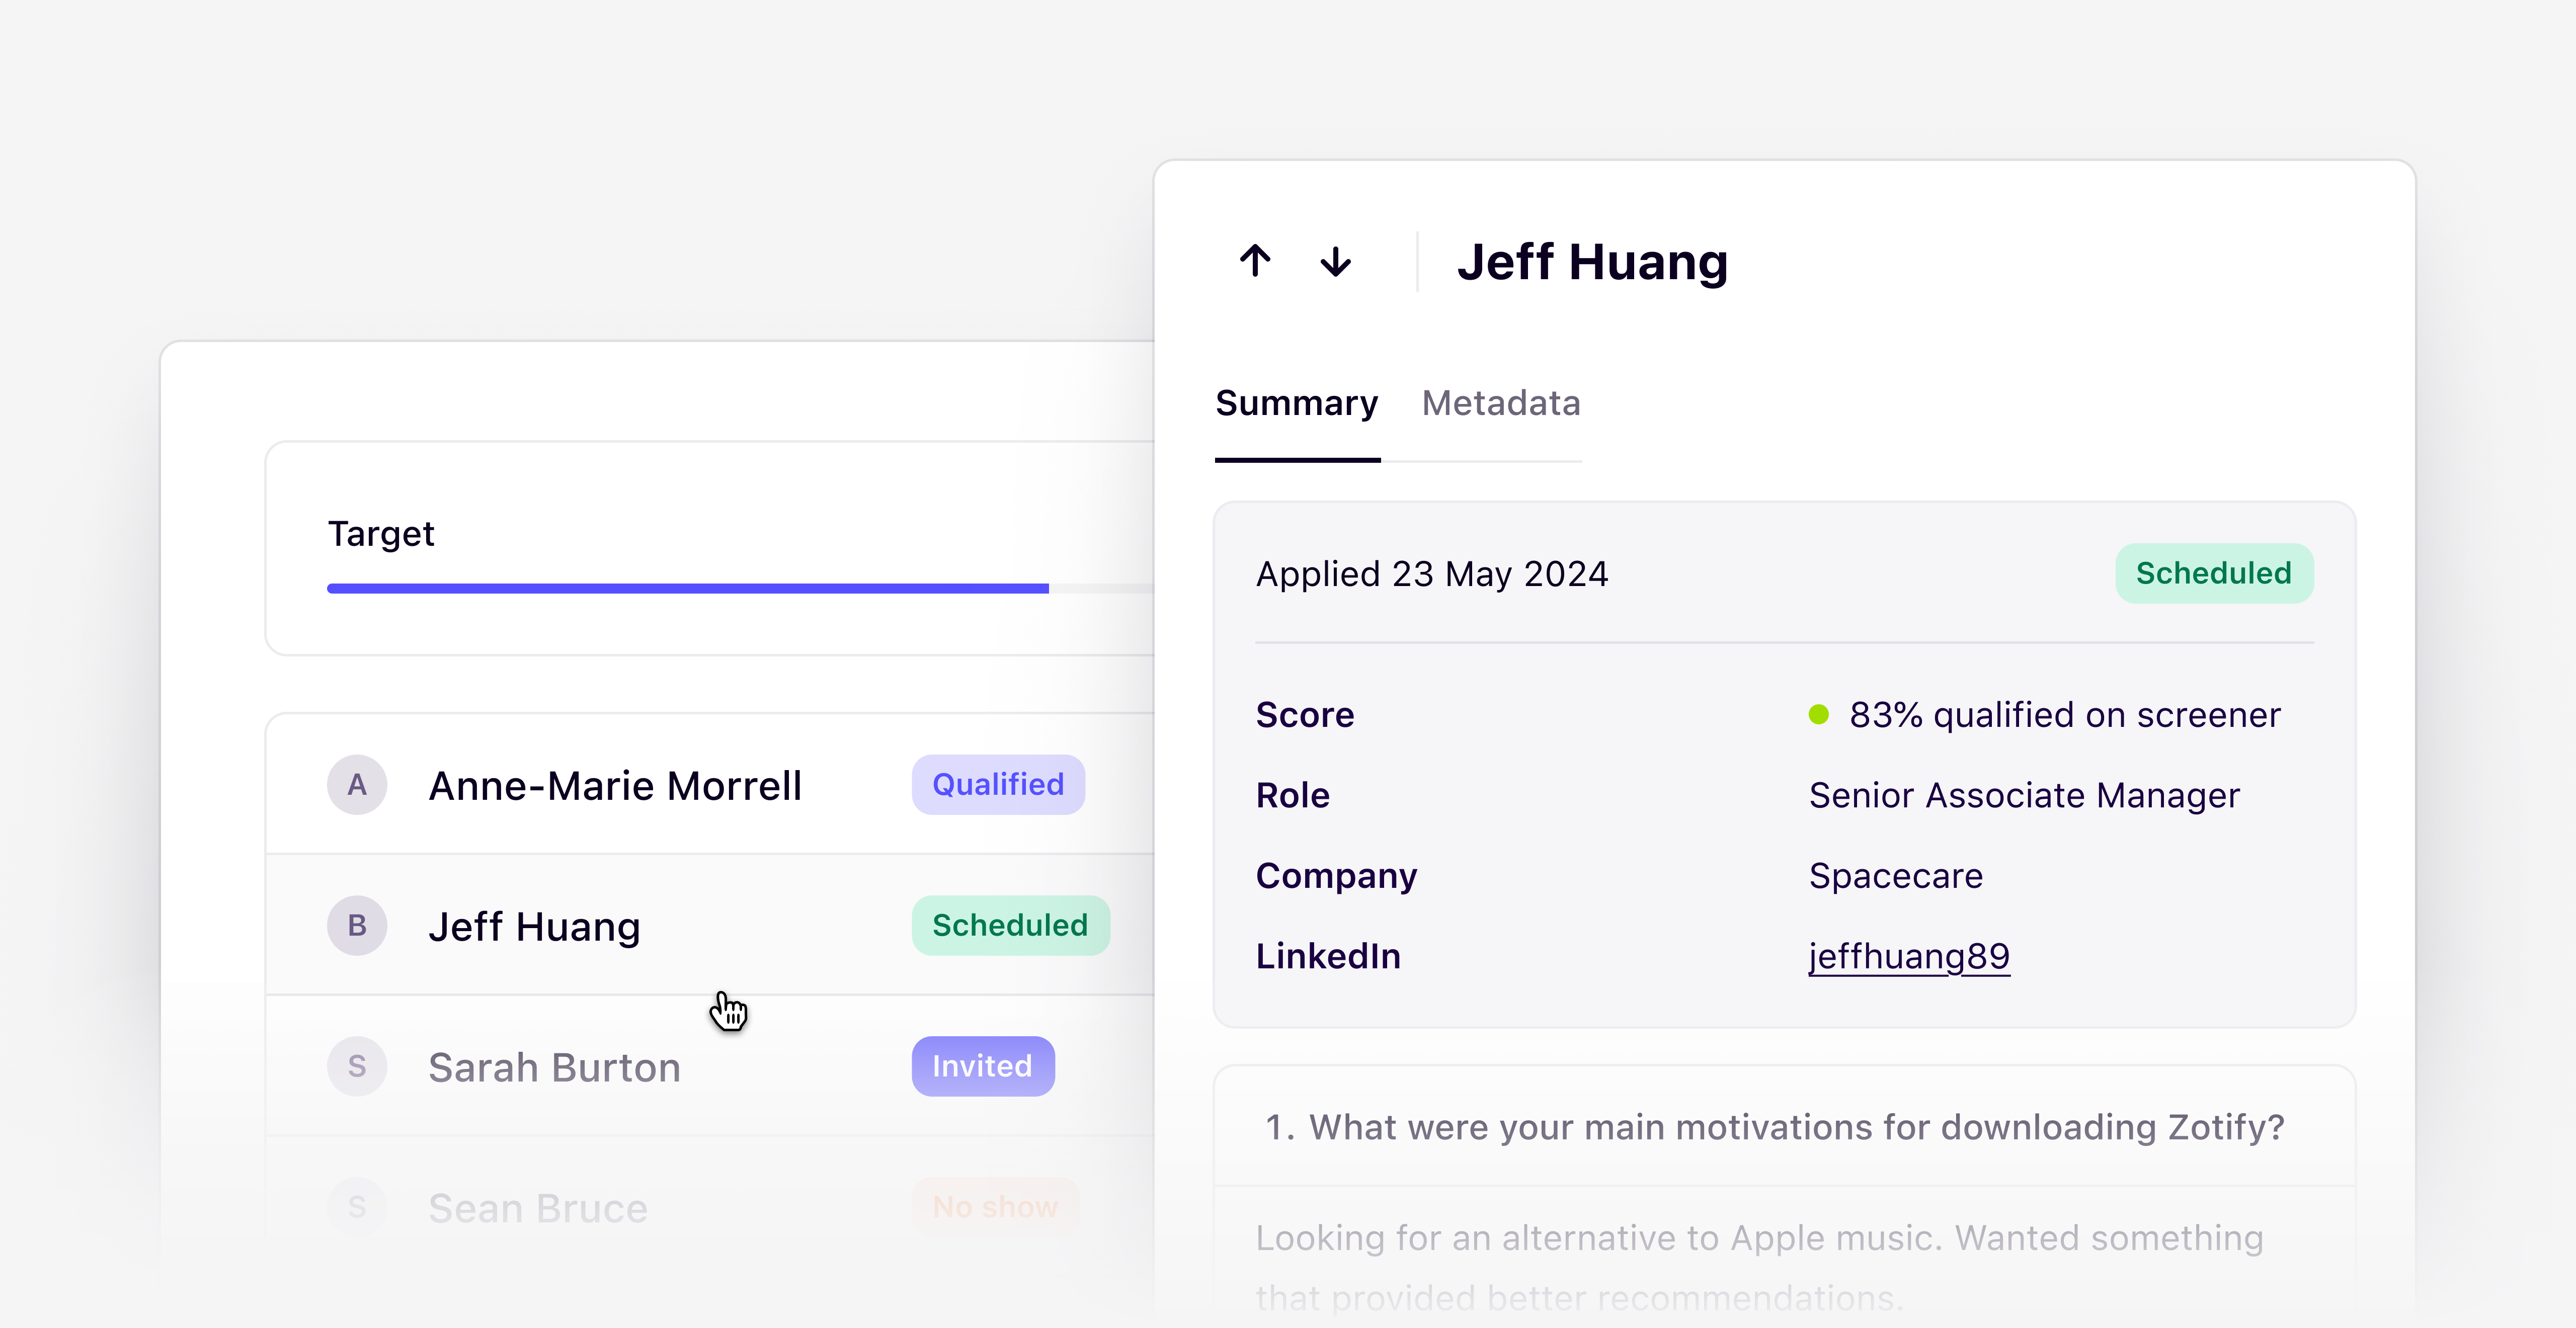The height and width of the screenshot is (1328, 2576).
Task: Switch to the Metadata tab
Action: [1500, 403]
